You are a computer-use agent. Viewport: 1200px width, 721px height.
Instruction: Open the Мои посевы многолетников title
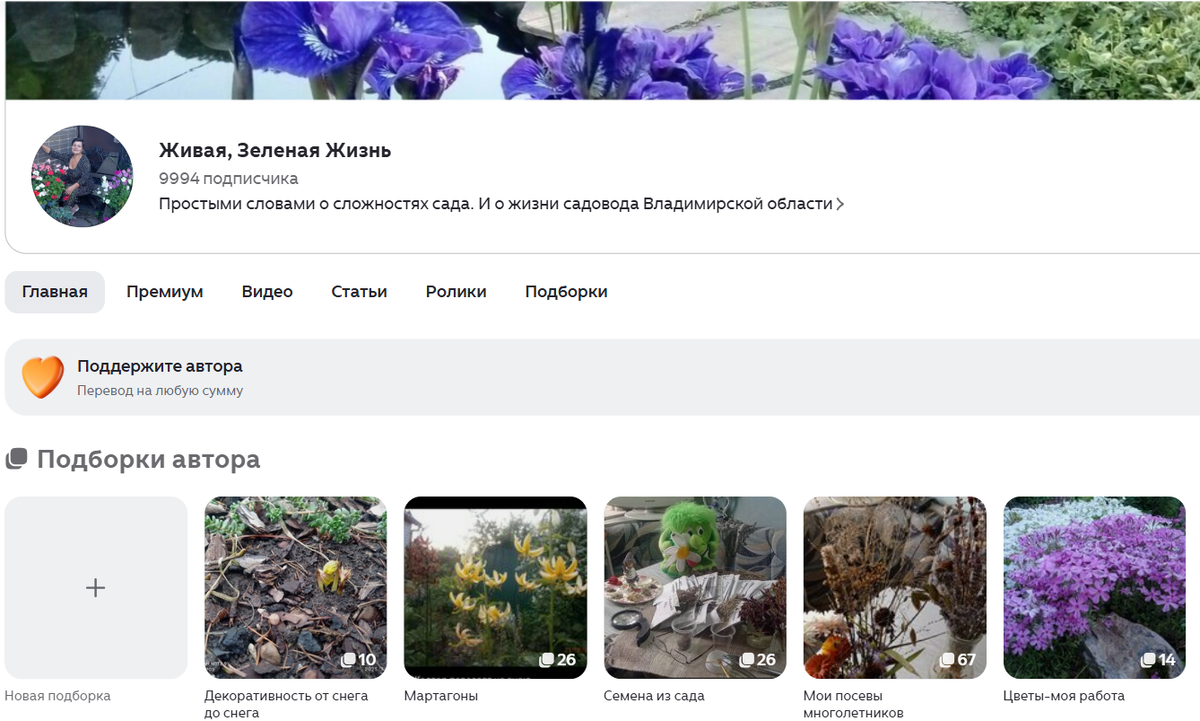853,704
